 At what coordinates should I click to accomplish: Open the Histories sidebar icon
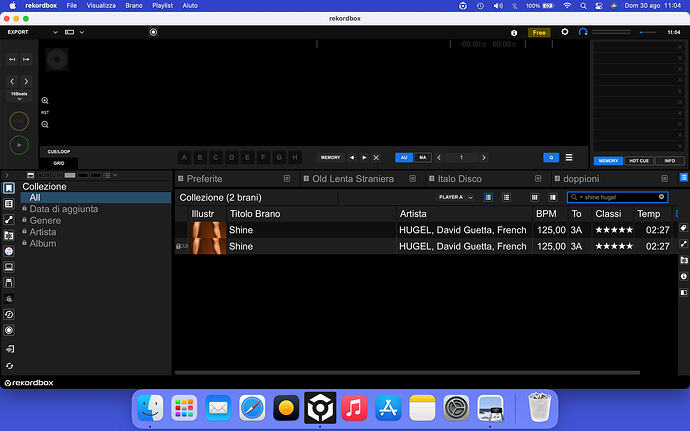pos(9,314)
